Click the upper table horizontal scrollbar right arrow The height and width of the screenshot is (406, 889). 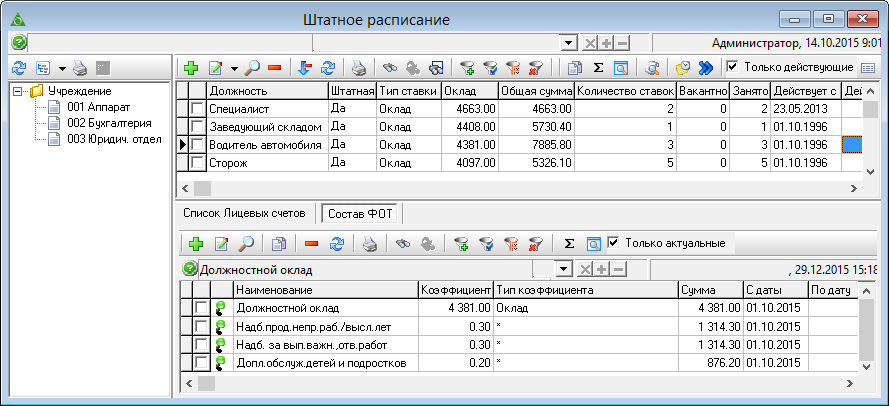point(854,188)
